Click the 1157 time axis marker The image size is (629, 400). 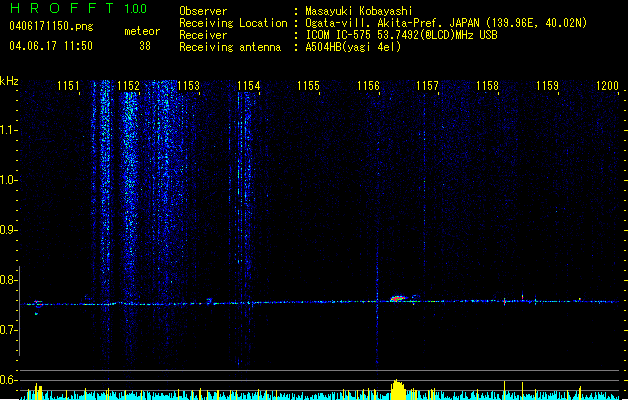tap(427, 86)
